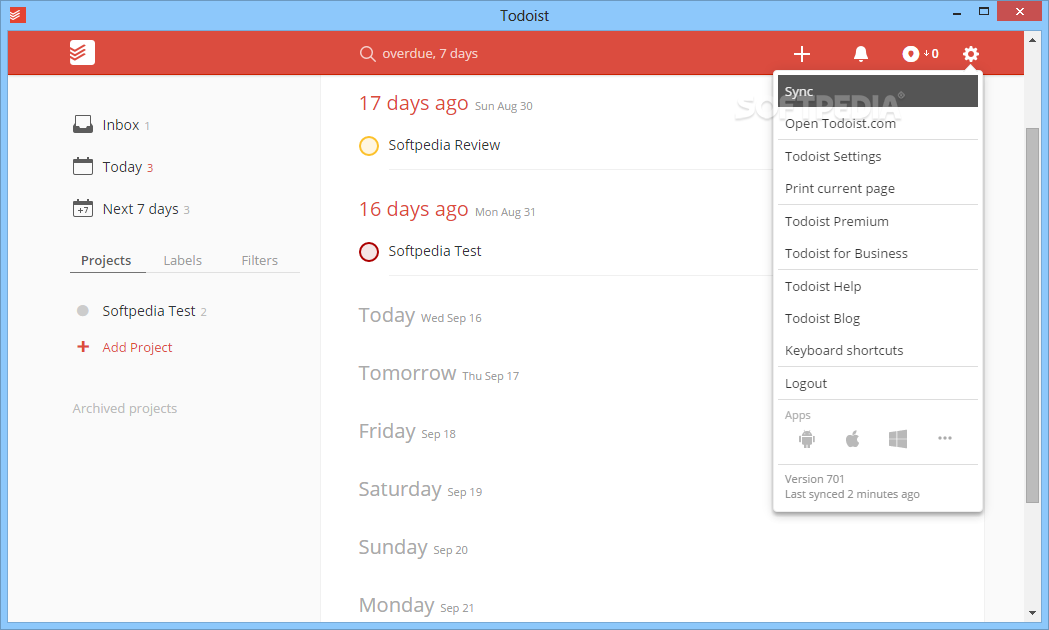Click the search magnifier icon

pos(367,54)
